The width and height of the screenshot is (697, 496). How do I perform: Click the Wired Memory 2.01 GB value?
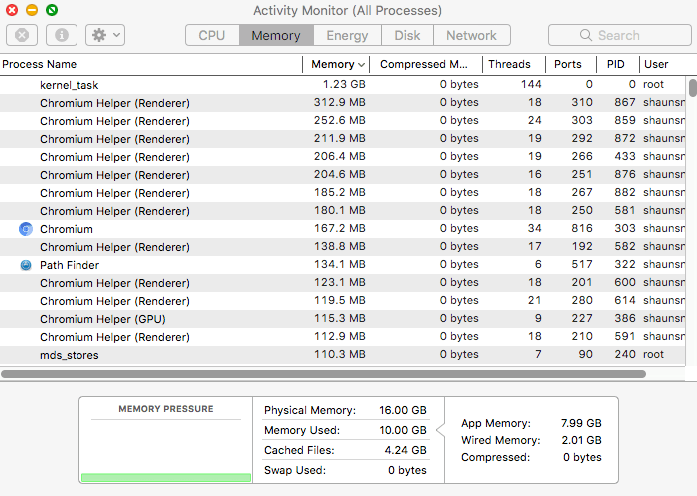click(581, 440)
